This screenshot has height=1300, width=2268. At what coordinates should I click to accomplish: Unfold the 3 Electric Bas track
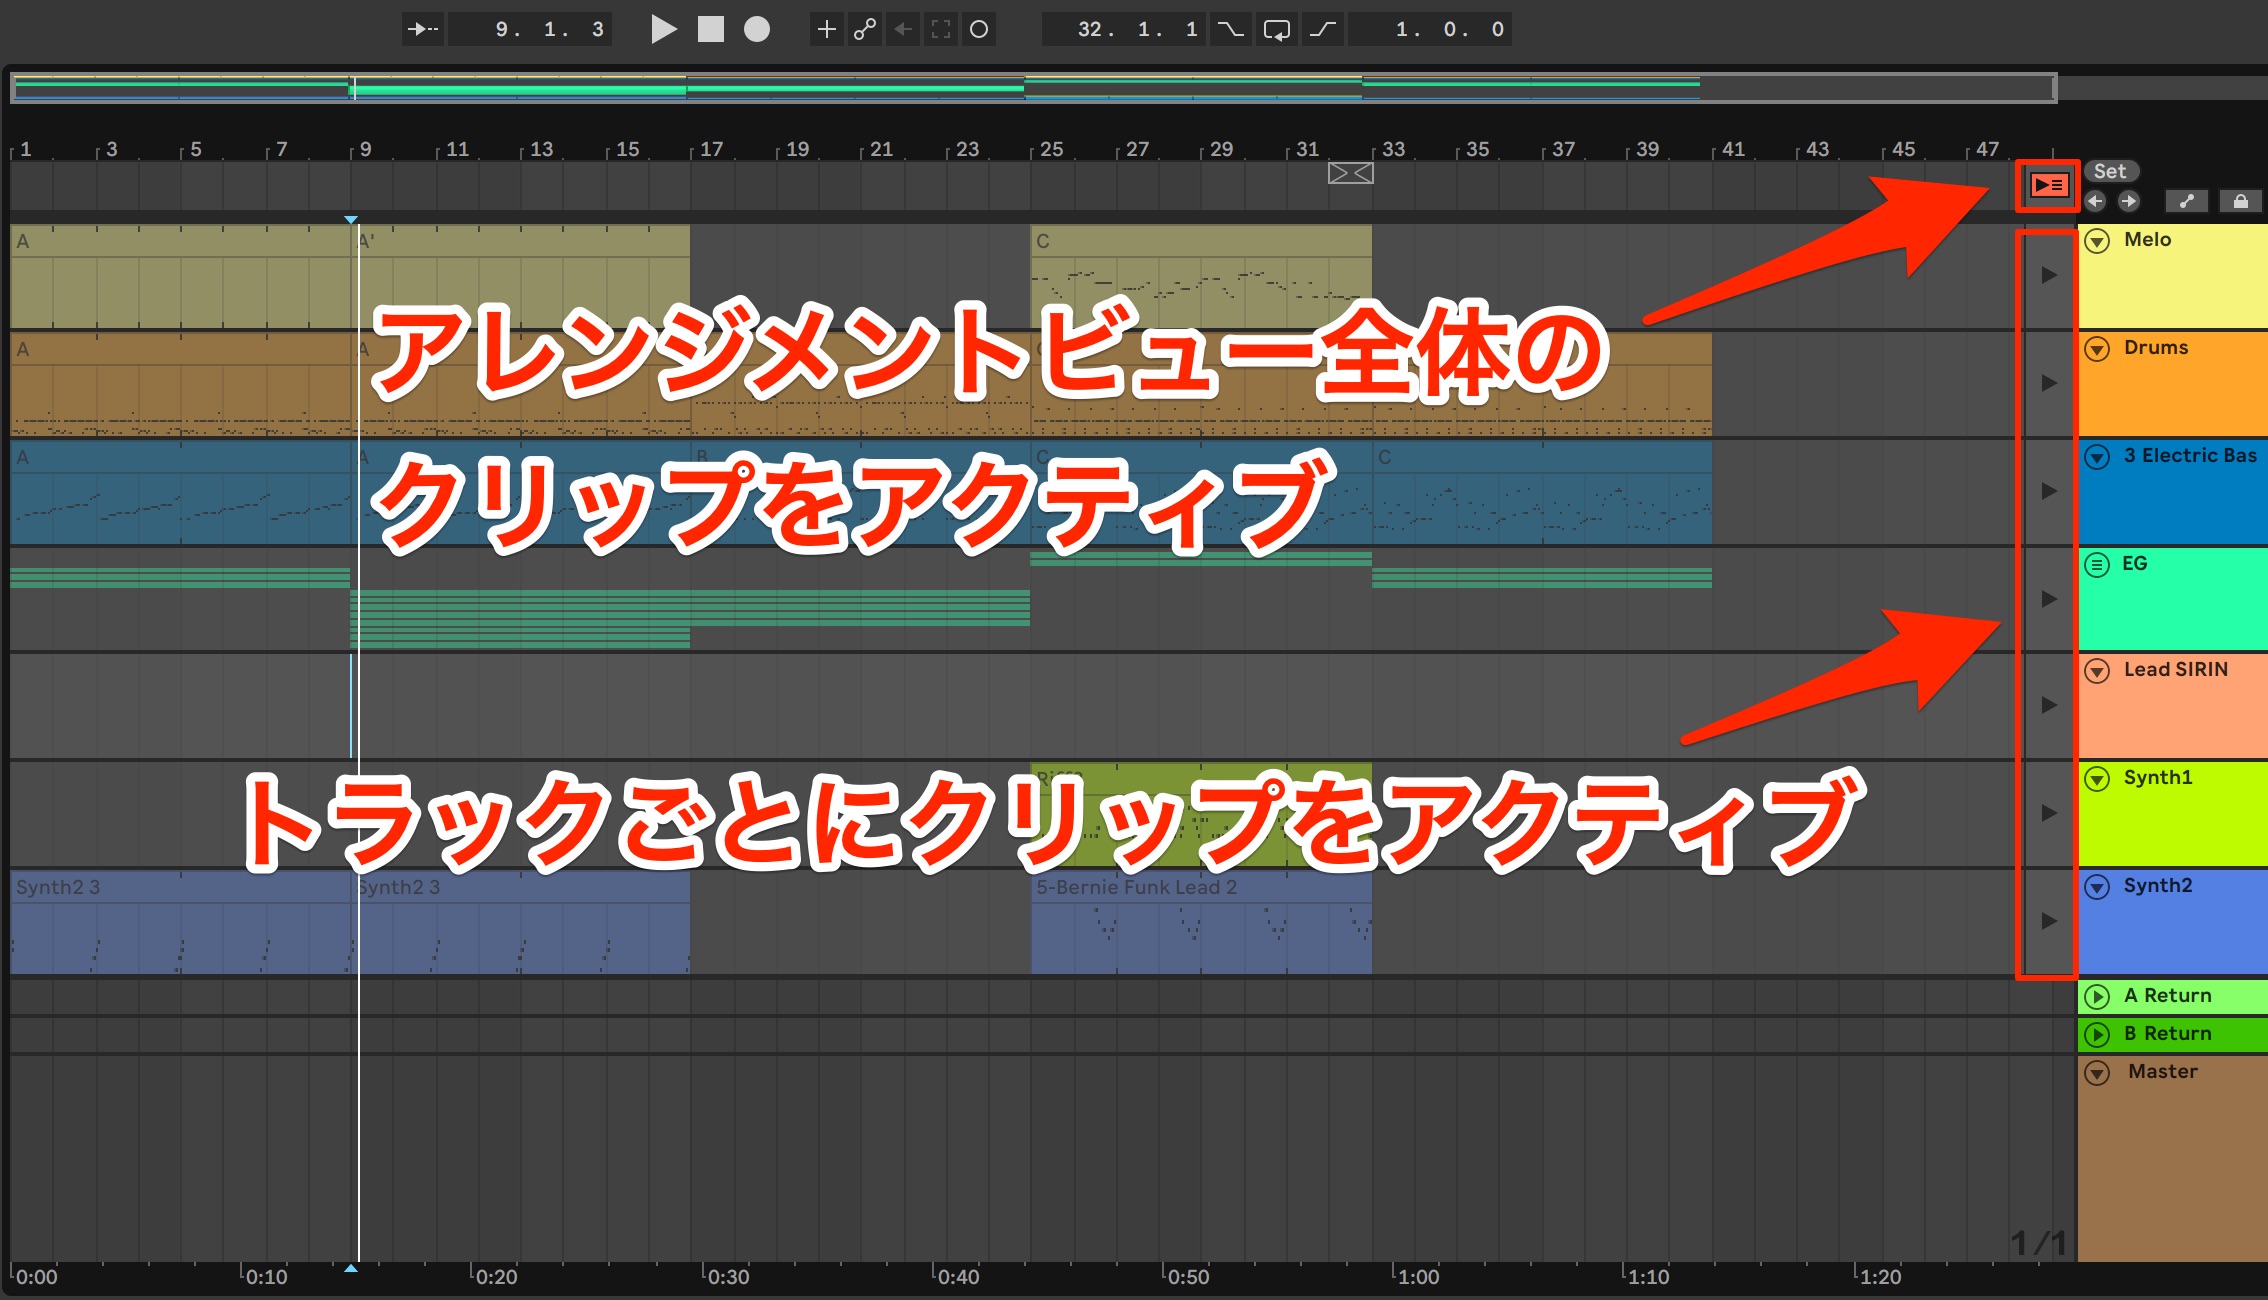2097,457
